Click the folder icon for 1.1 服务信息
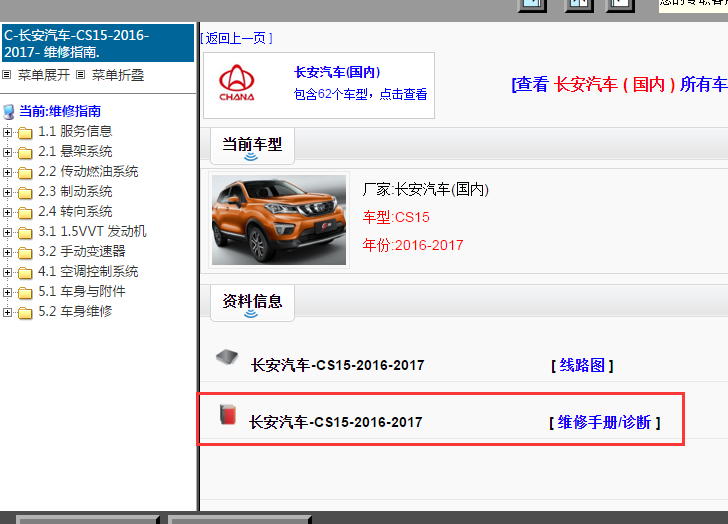This screenshot has width=728, height=524. [25, 133]
